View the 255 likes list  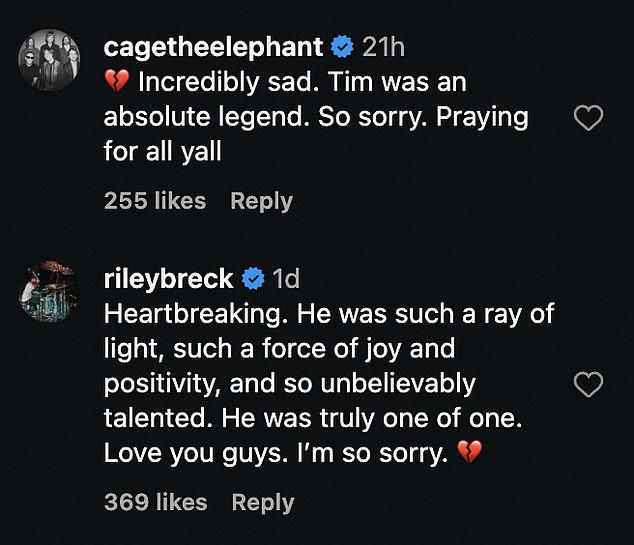(x=155, y=201)
